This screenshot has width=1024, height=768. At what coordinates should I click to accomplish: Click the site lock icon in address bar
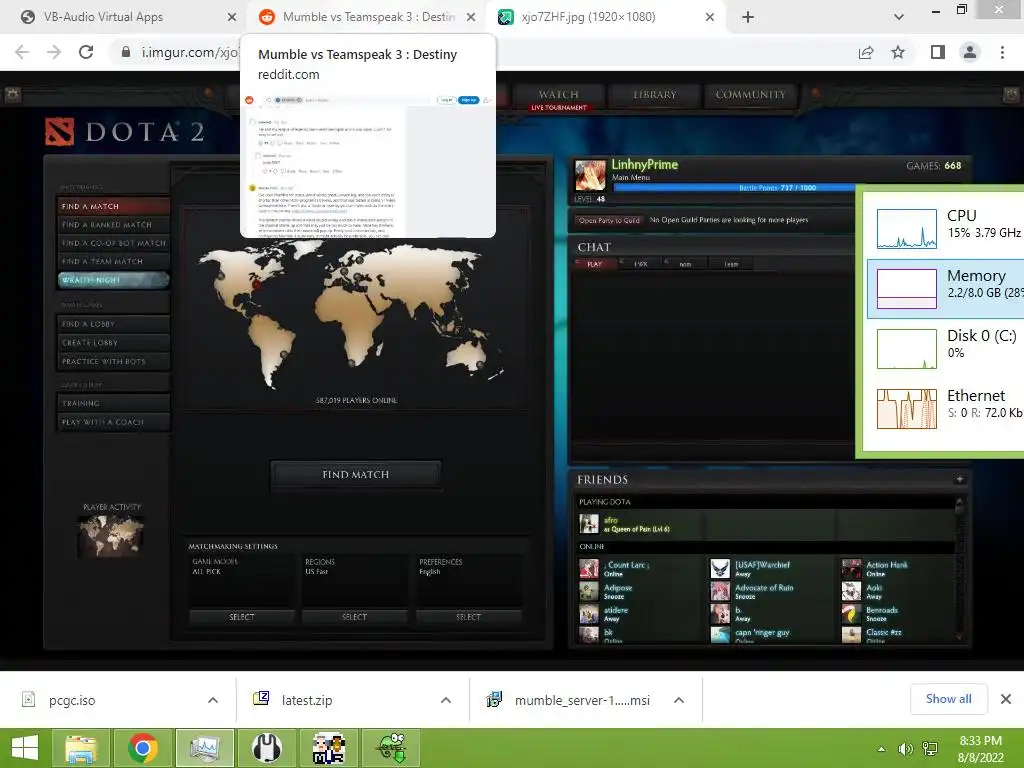coord(126,52)
